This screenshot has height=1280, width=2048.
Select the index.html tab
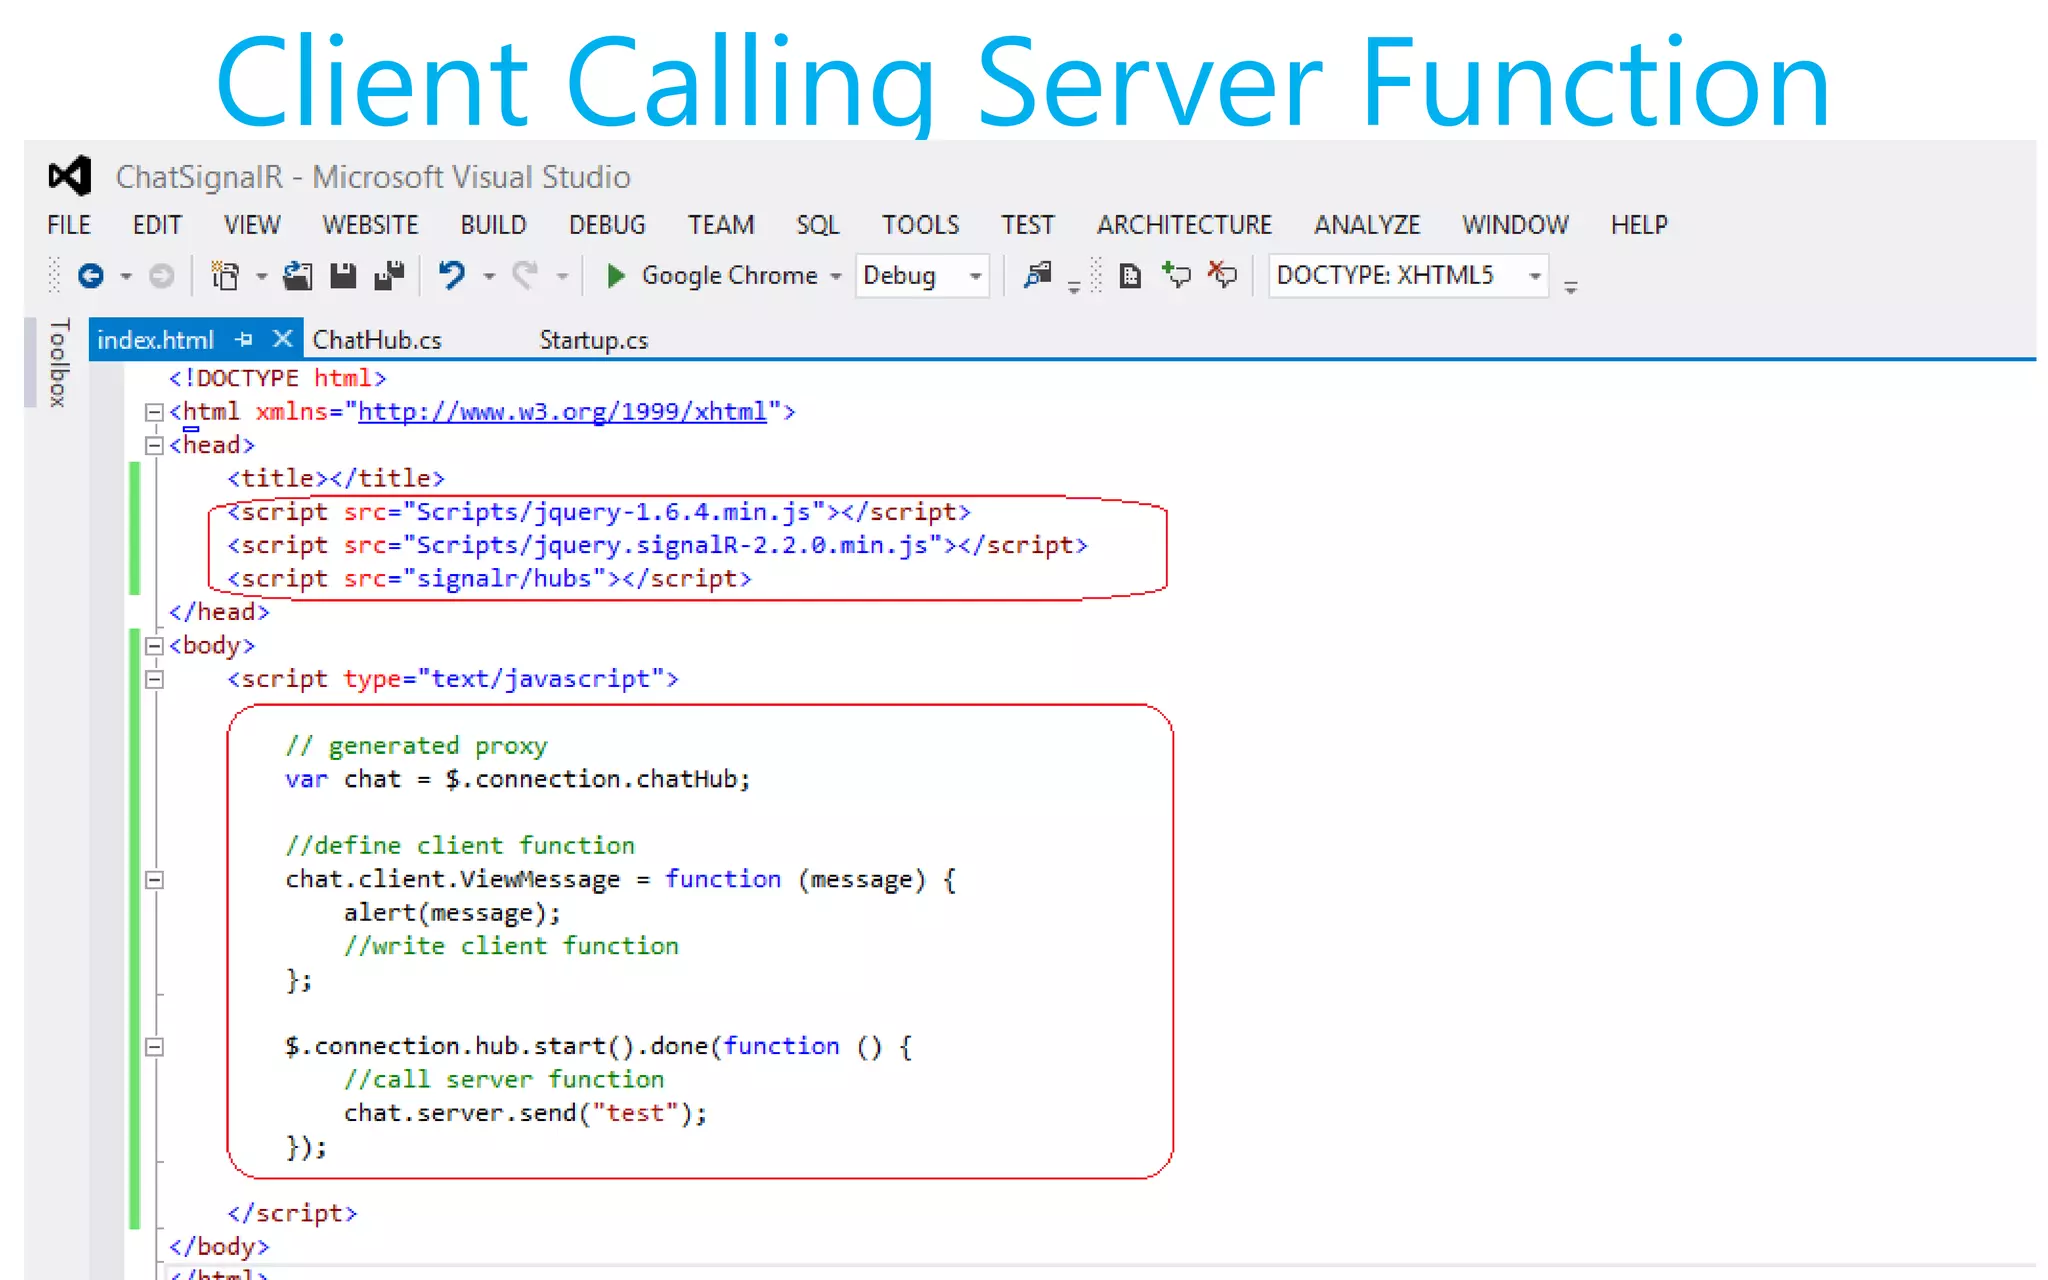pos(156,340)
